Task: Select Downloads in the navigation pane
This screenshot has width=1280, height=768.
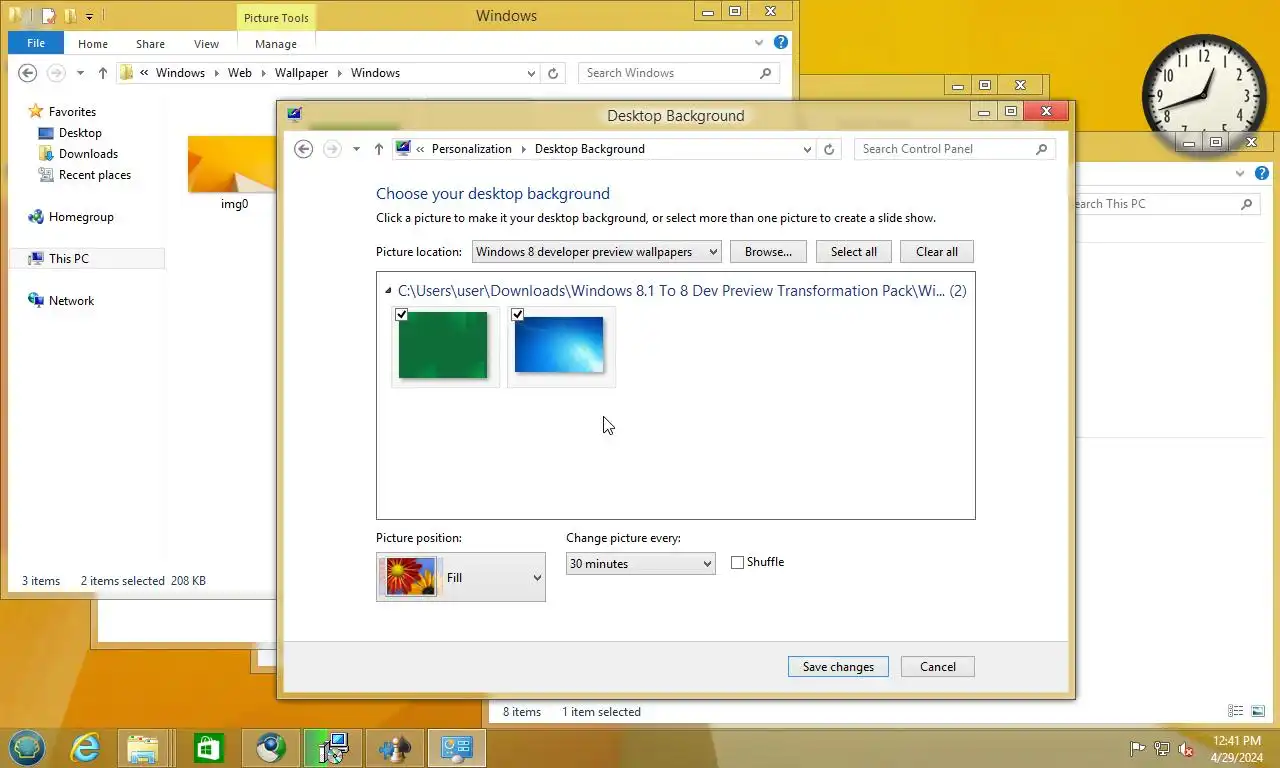Action: click(x=88, y=154)
